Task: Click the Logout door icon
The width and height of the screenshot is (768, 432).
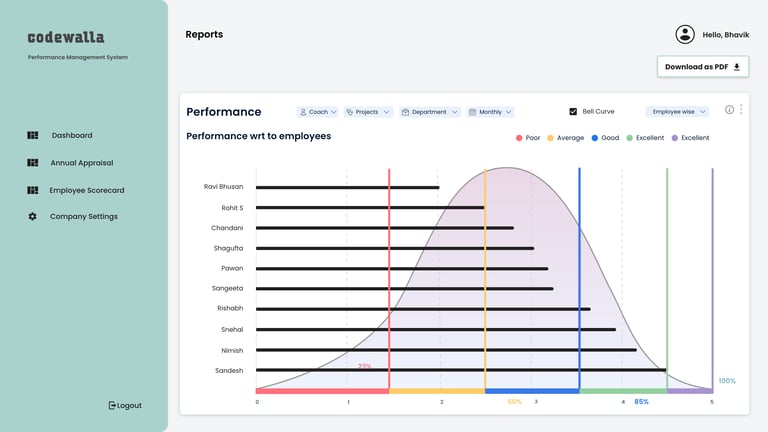Action: click(x=112, y=405)
